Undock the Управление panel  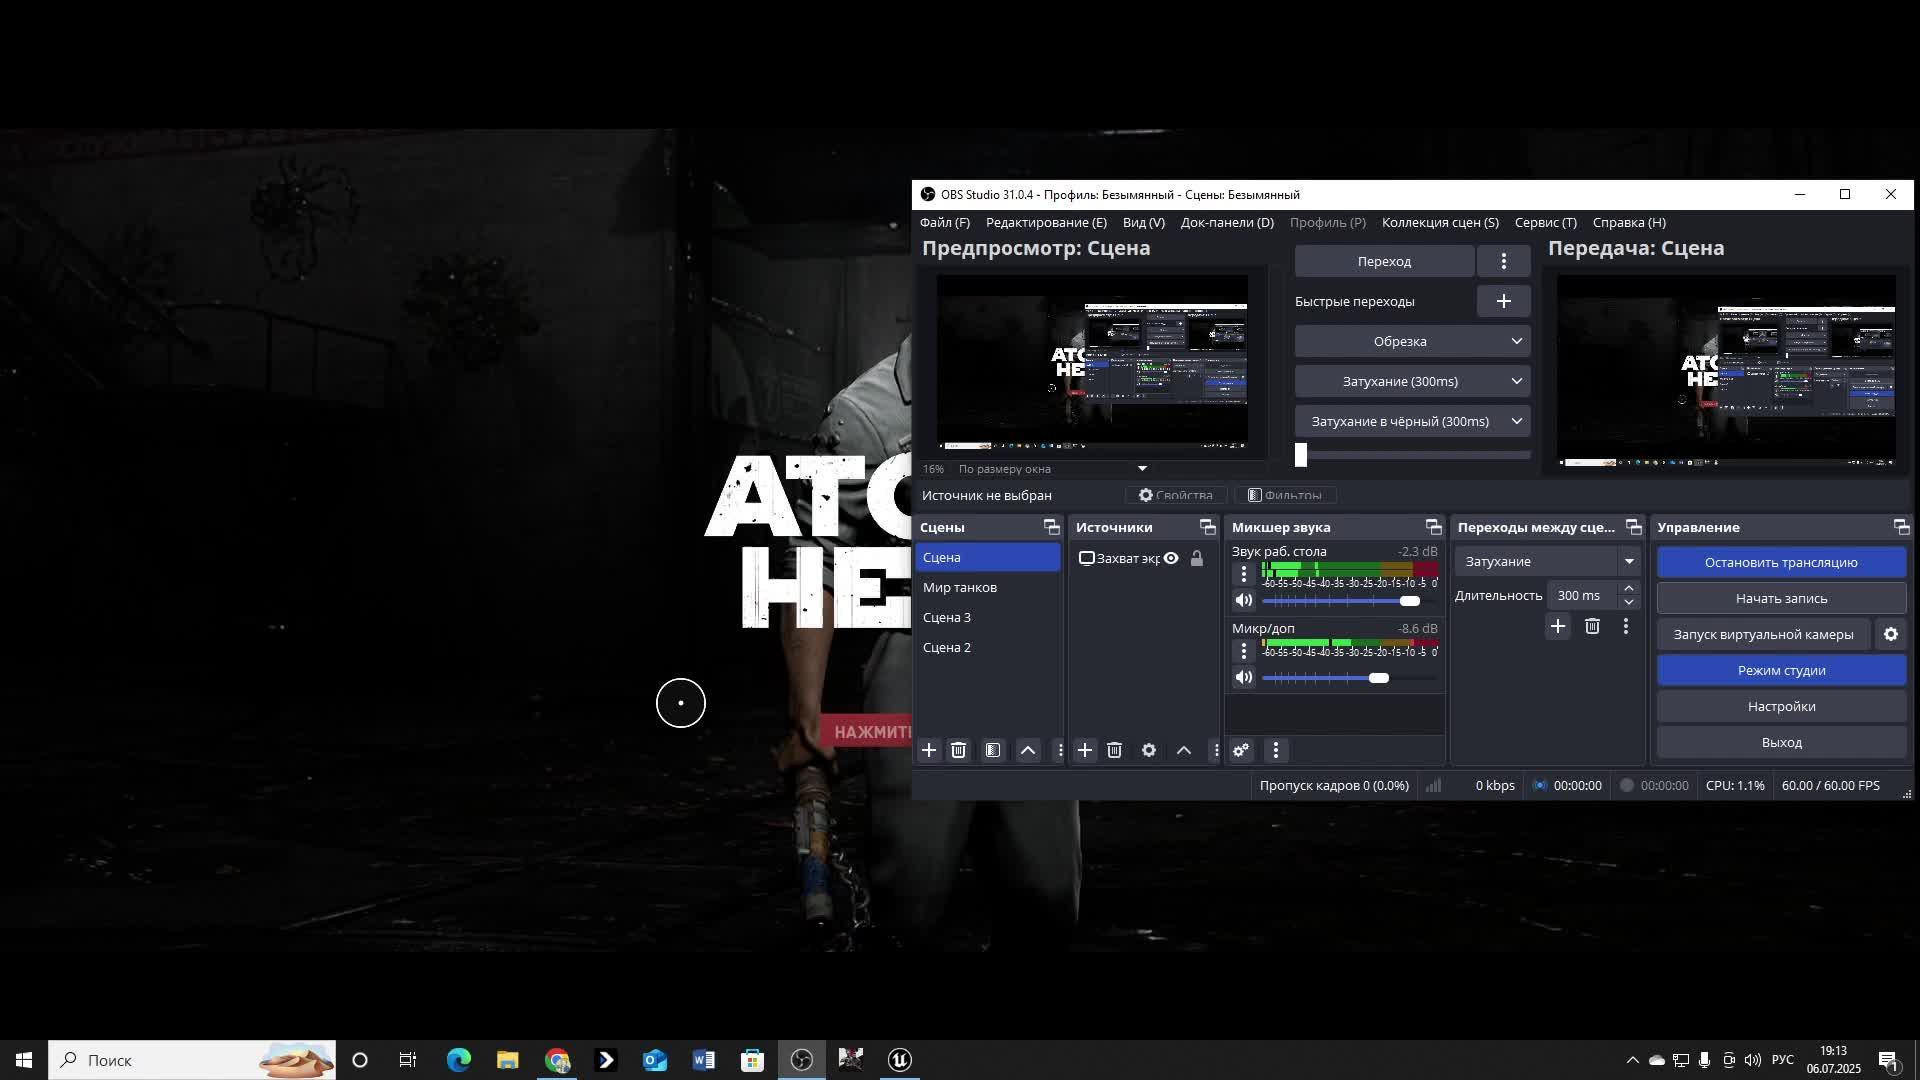(1900, 527)
